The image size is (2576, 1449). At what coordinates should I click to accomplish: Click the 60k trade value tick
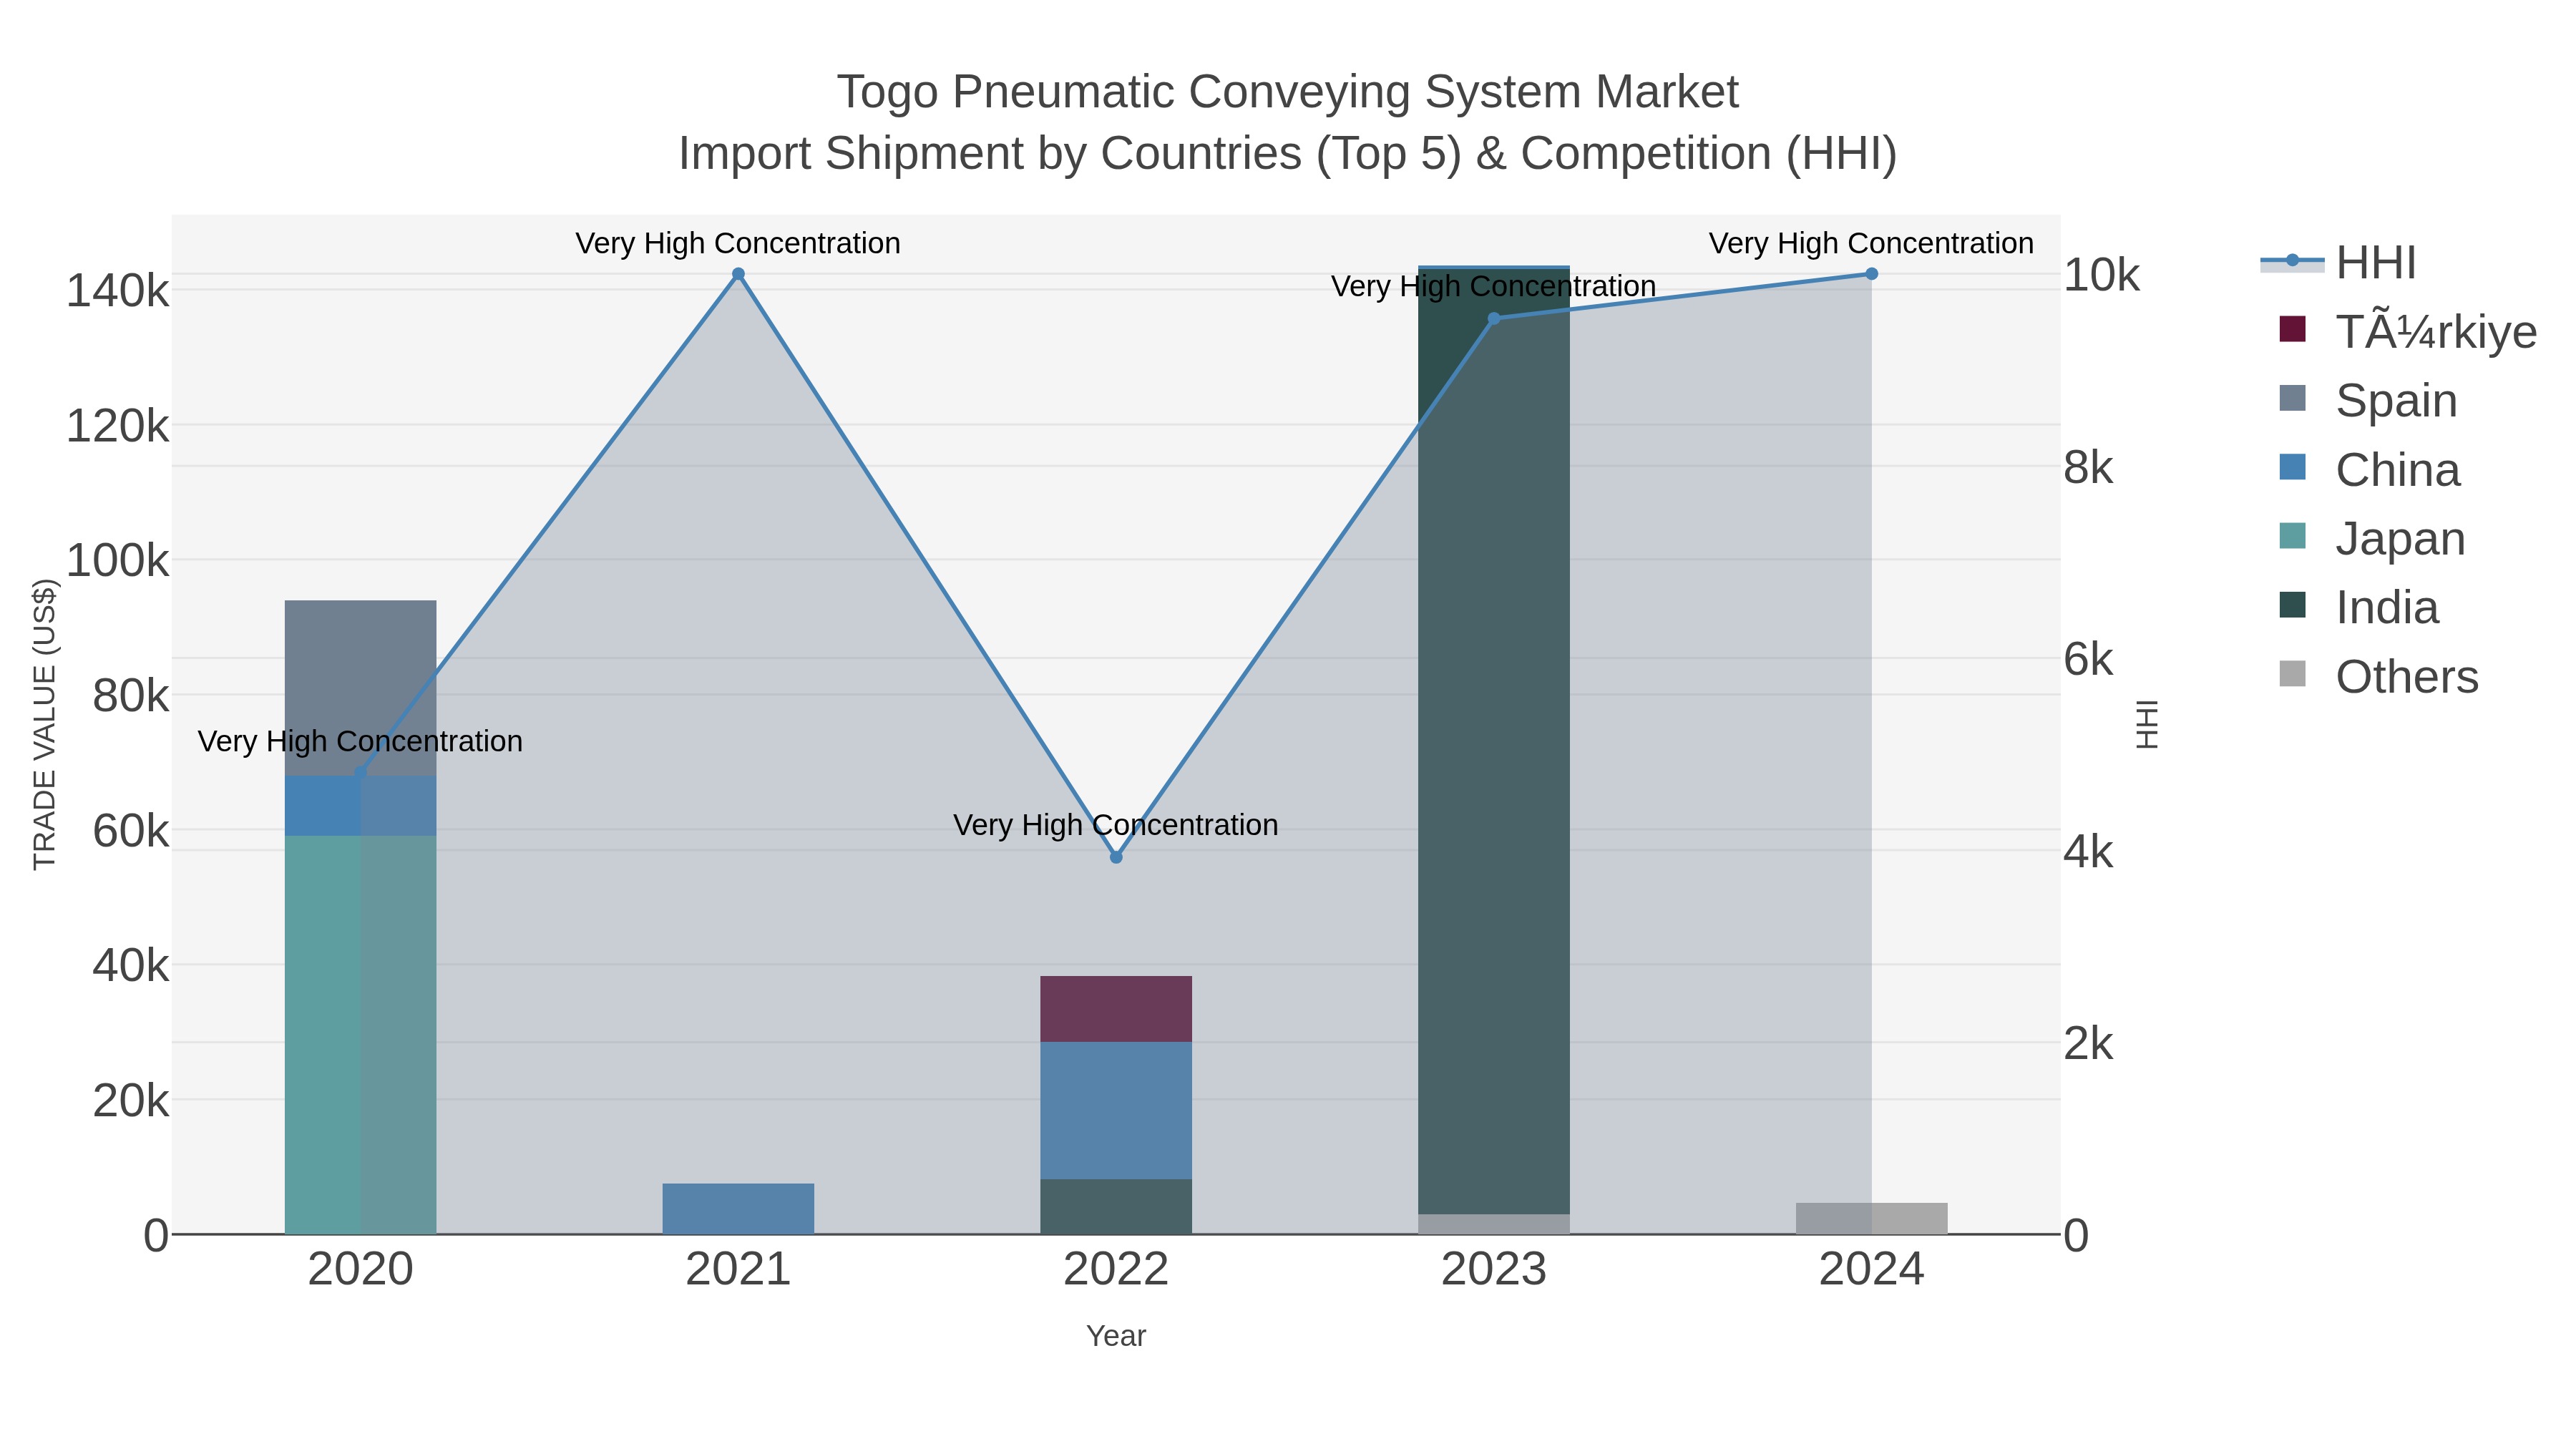pyautogui.click(x=131, y=831)
